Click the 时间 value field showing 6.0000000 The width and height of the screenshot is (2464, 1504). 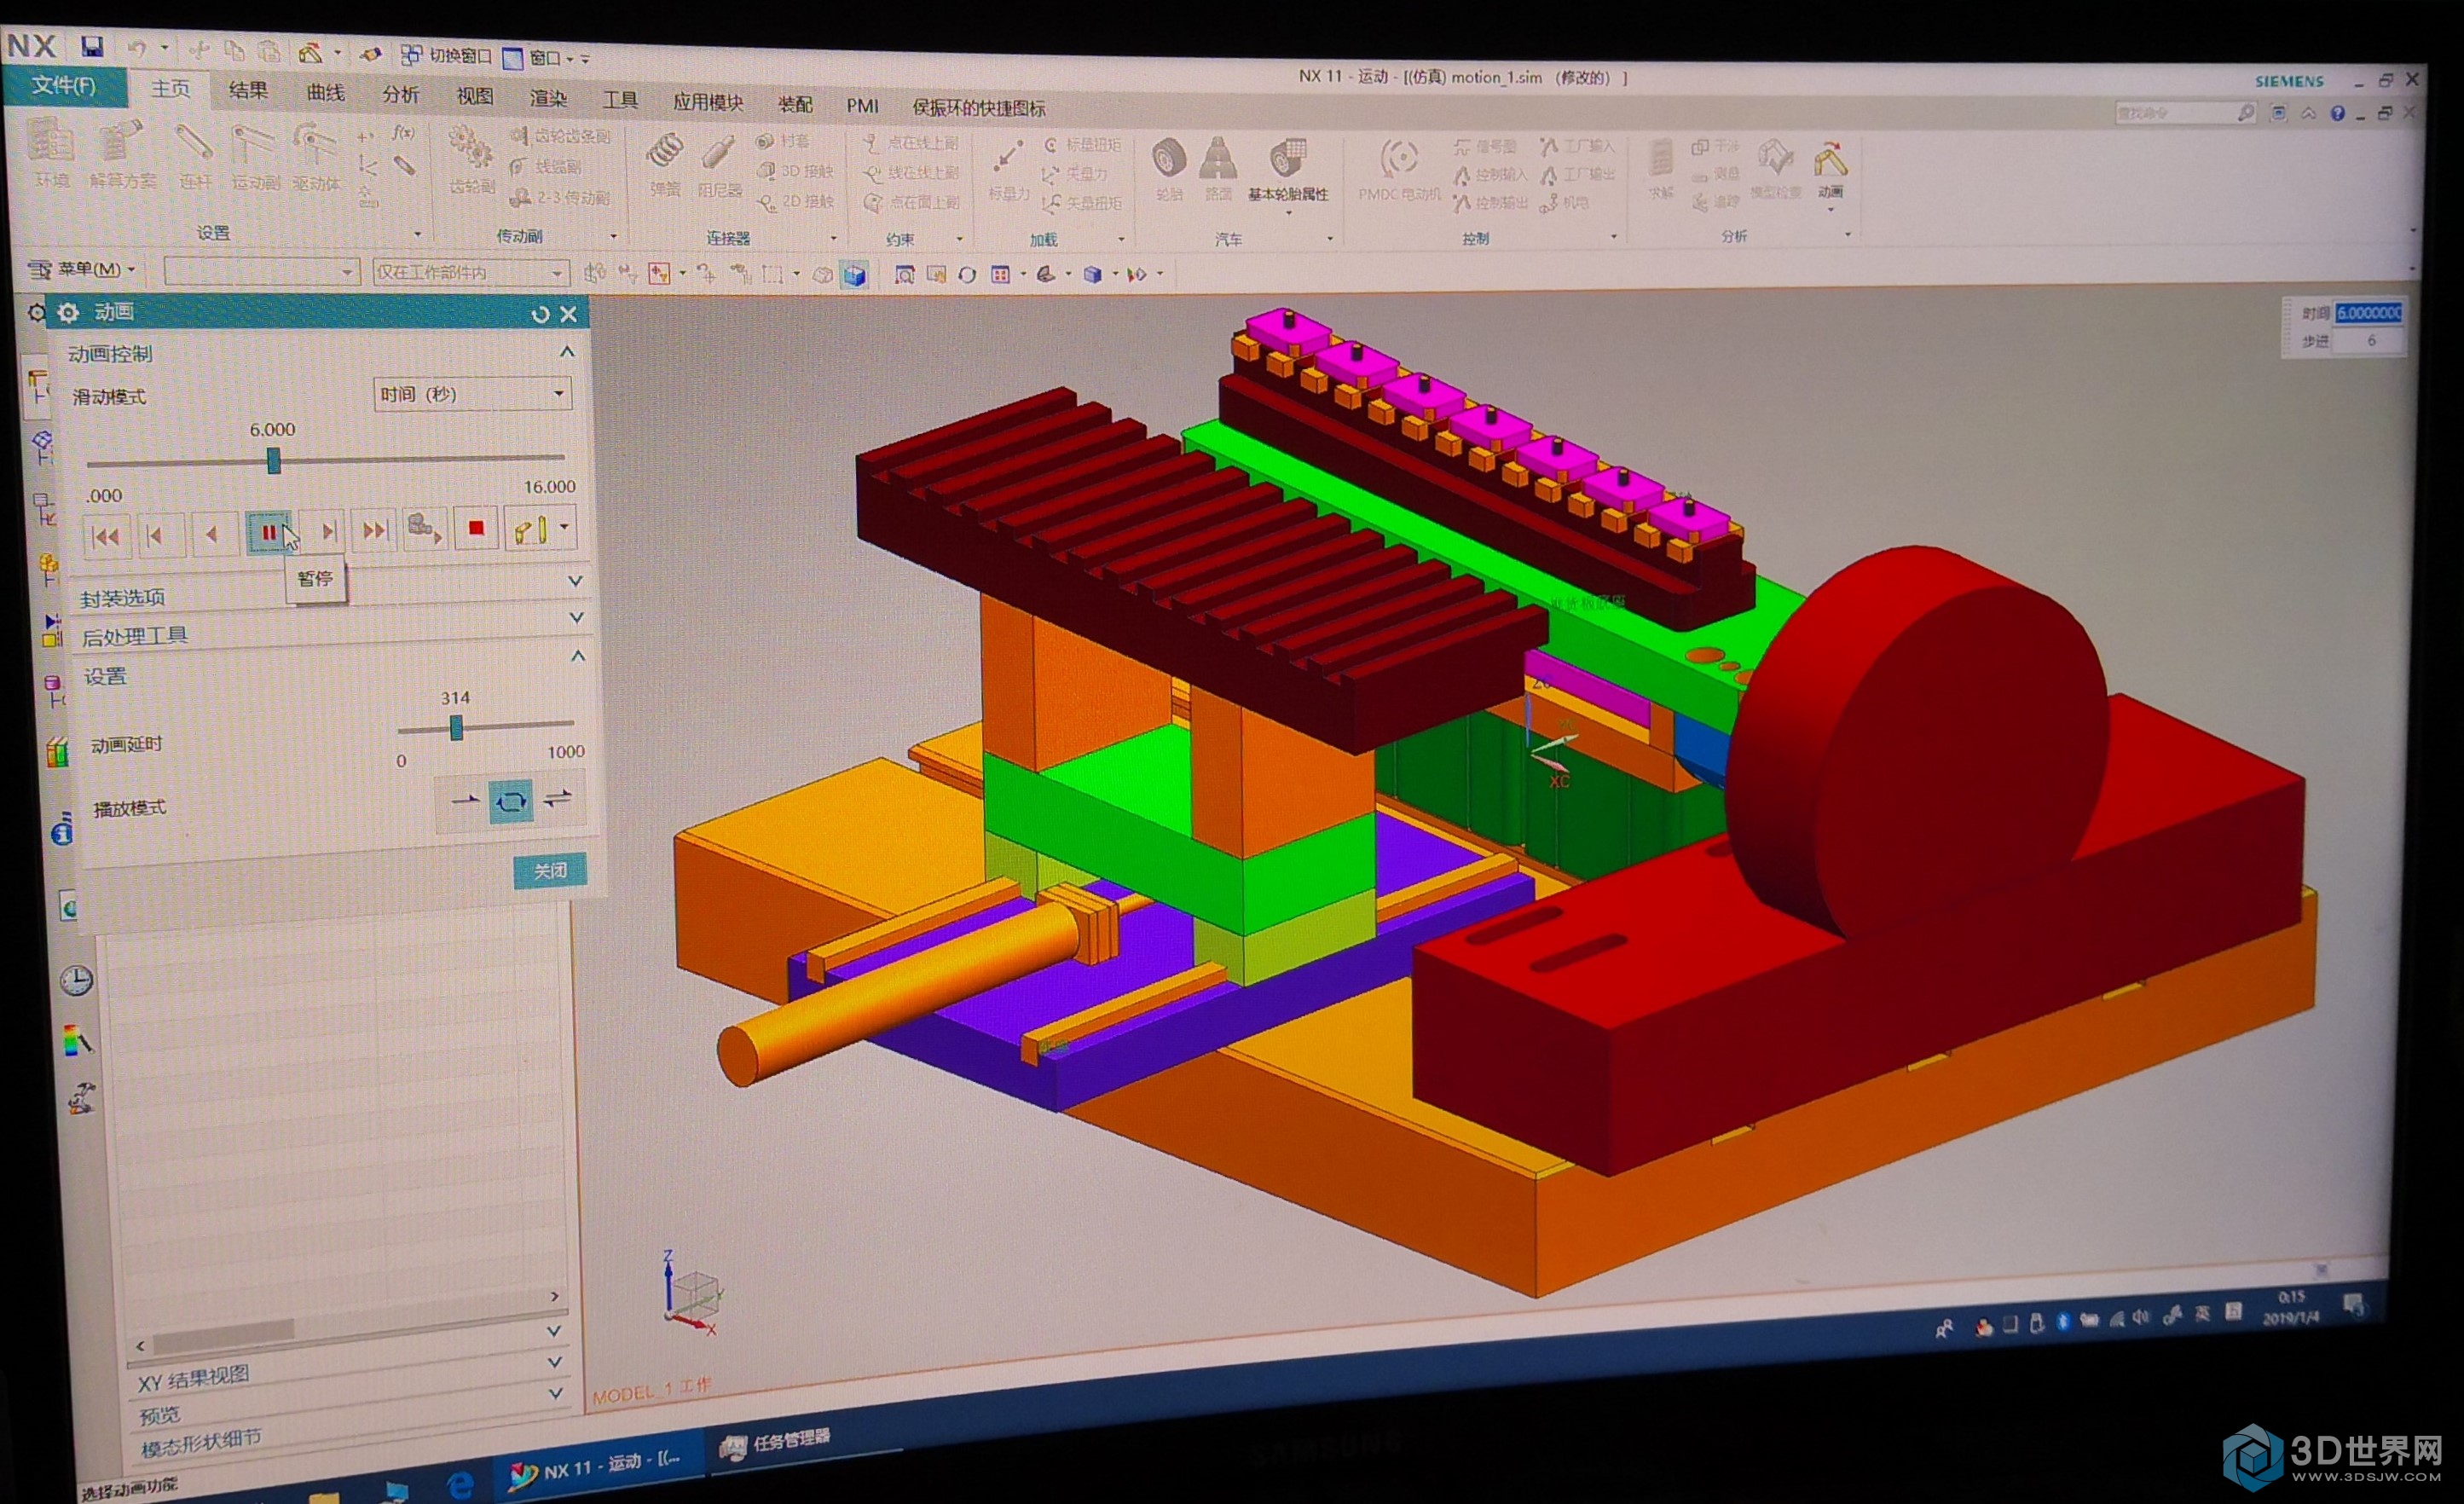pyautogui.click(x=2368, y=313)
